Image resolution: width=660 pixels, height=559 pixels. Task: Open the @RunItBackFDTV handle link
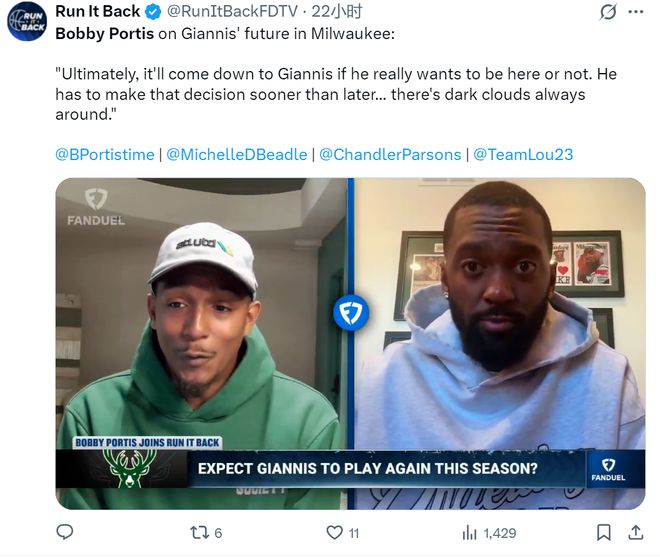(x=220, y=12)
